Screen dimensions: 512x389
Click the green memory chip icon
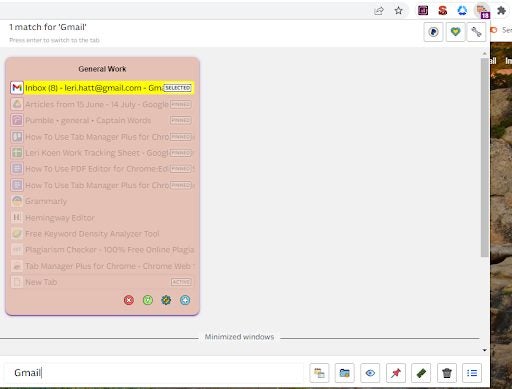click(421, 373)
